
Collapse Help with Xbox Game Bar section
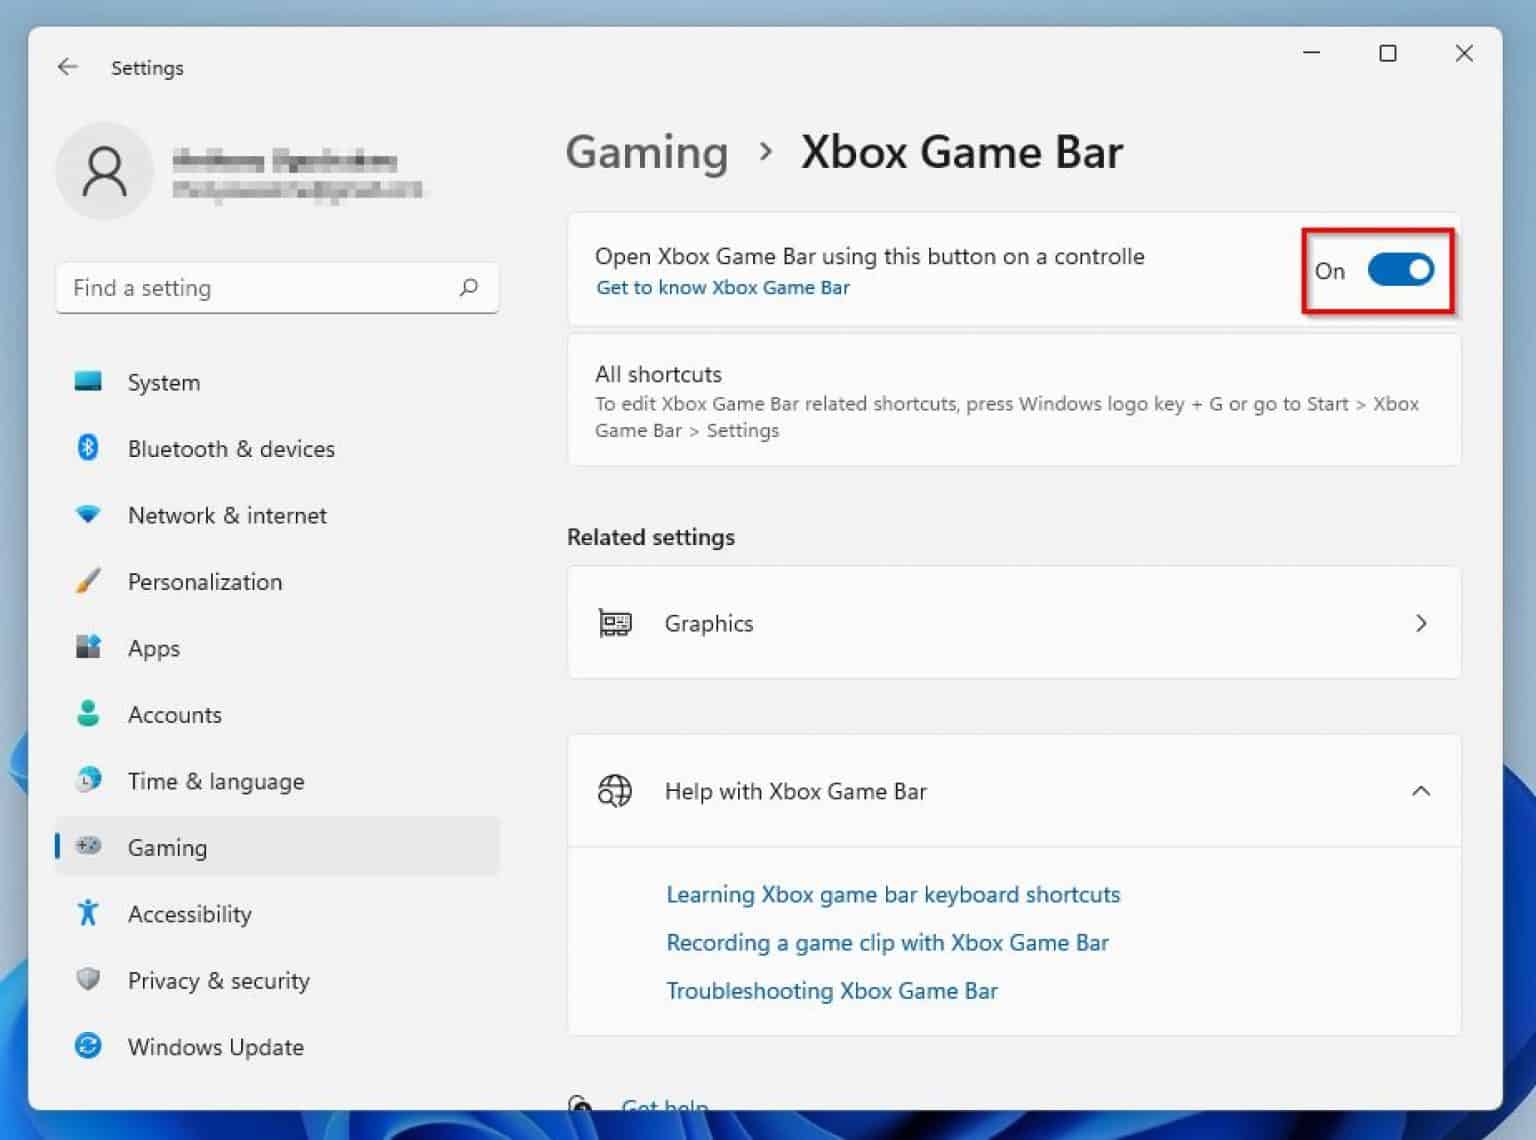[1421, 791]
